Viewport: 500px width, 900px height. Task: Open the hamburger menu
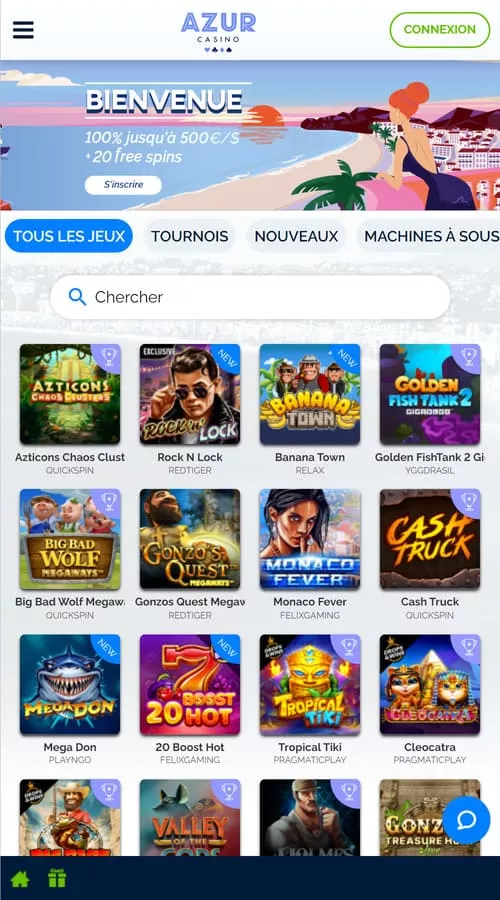[x=23, y=30]
